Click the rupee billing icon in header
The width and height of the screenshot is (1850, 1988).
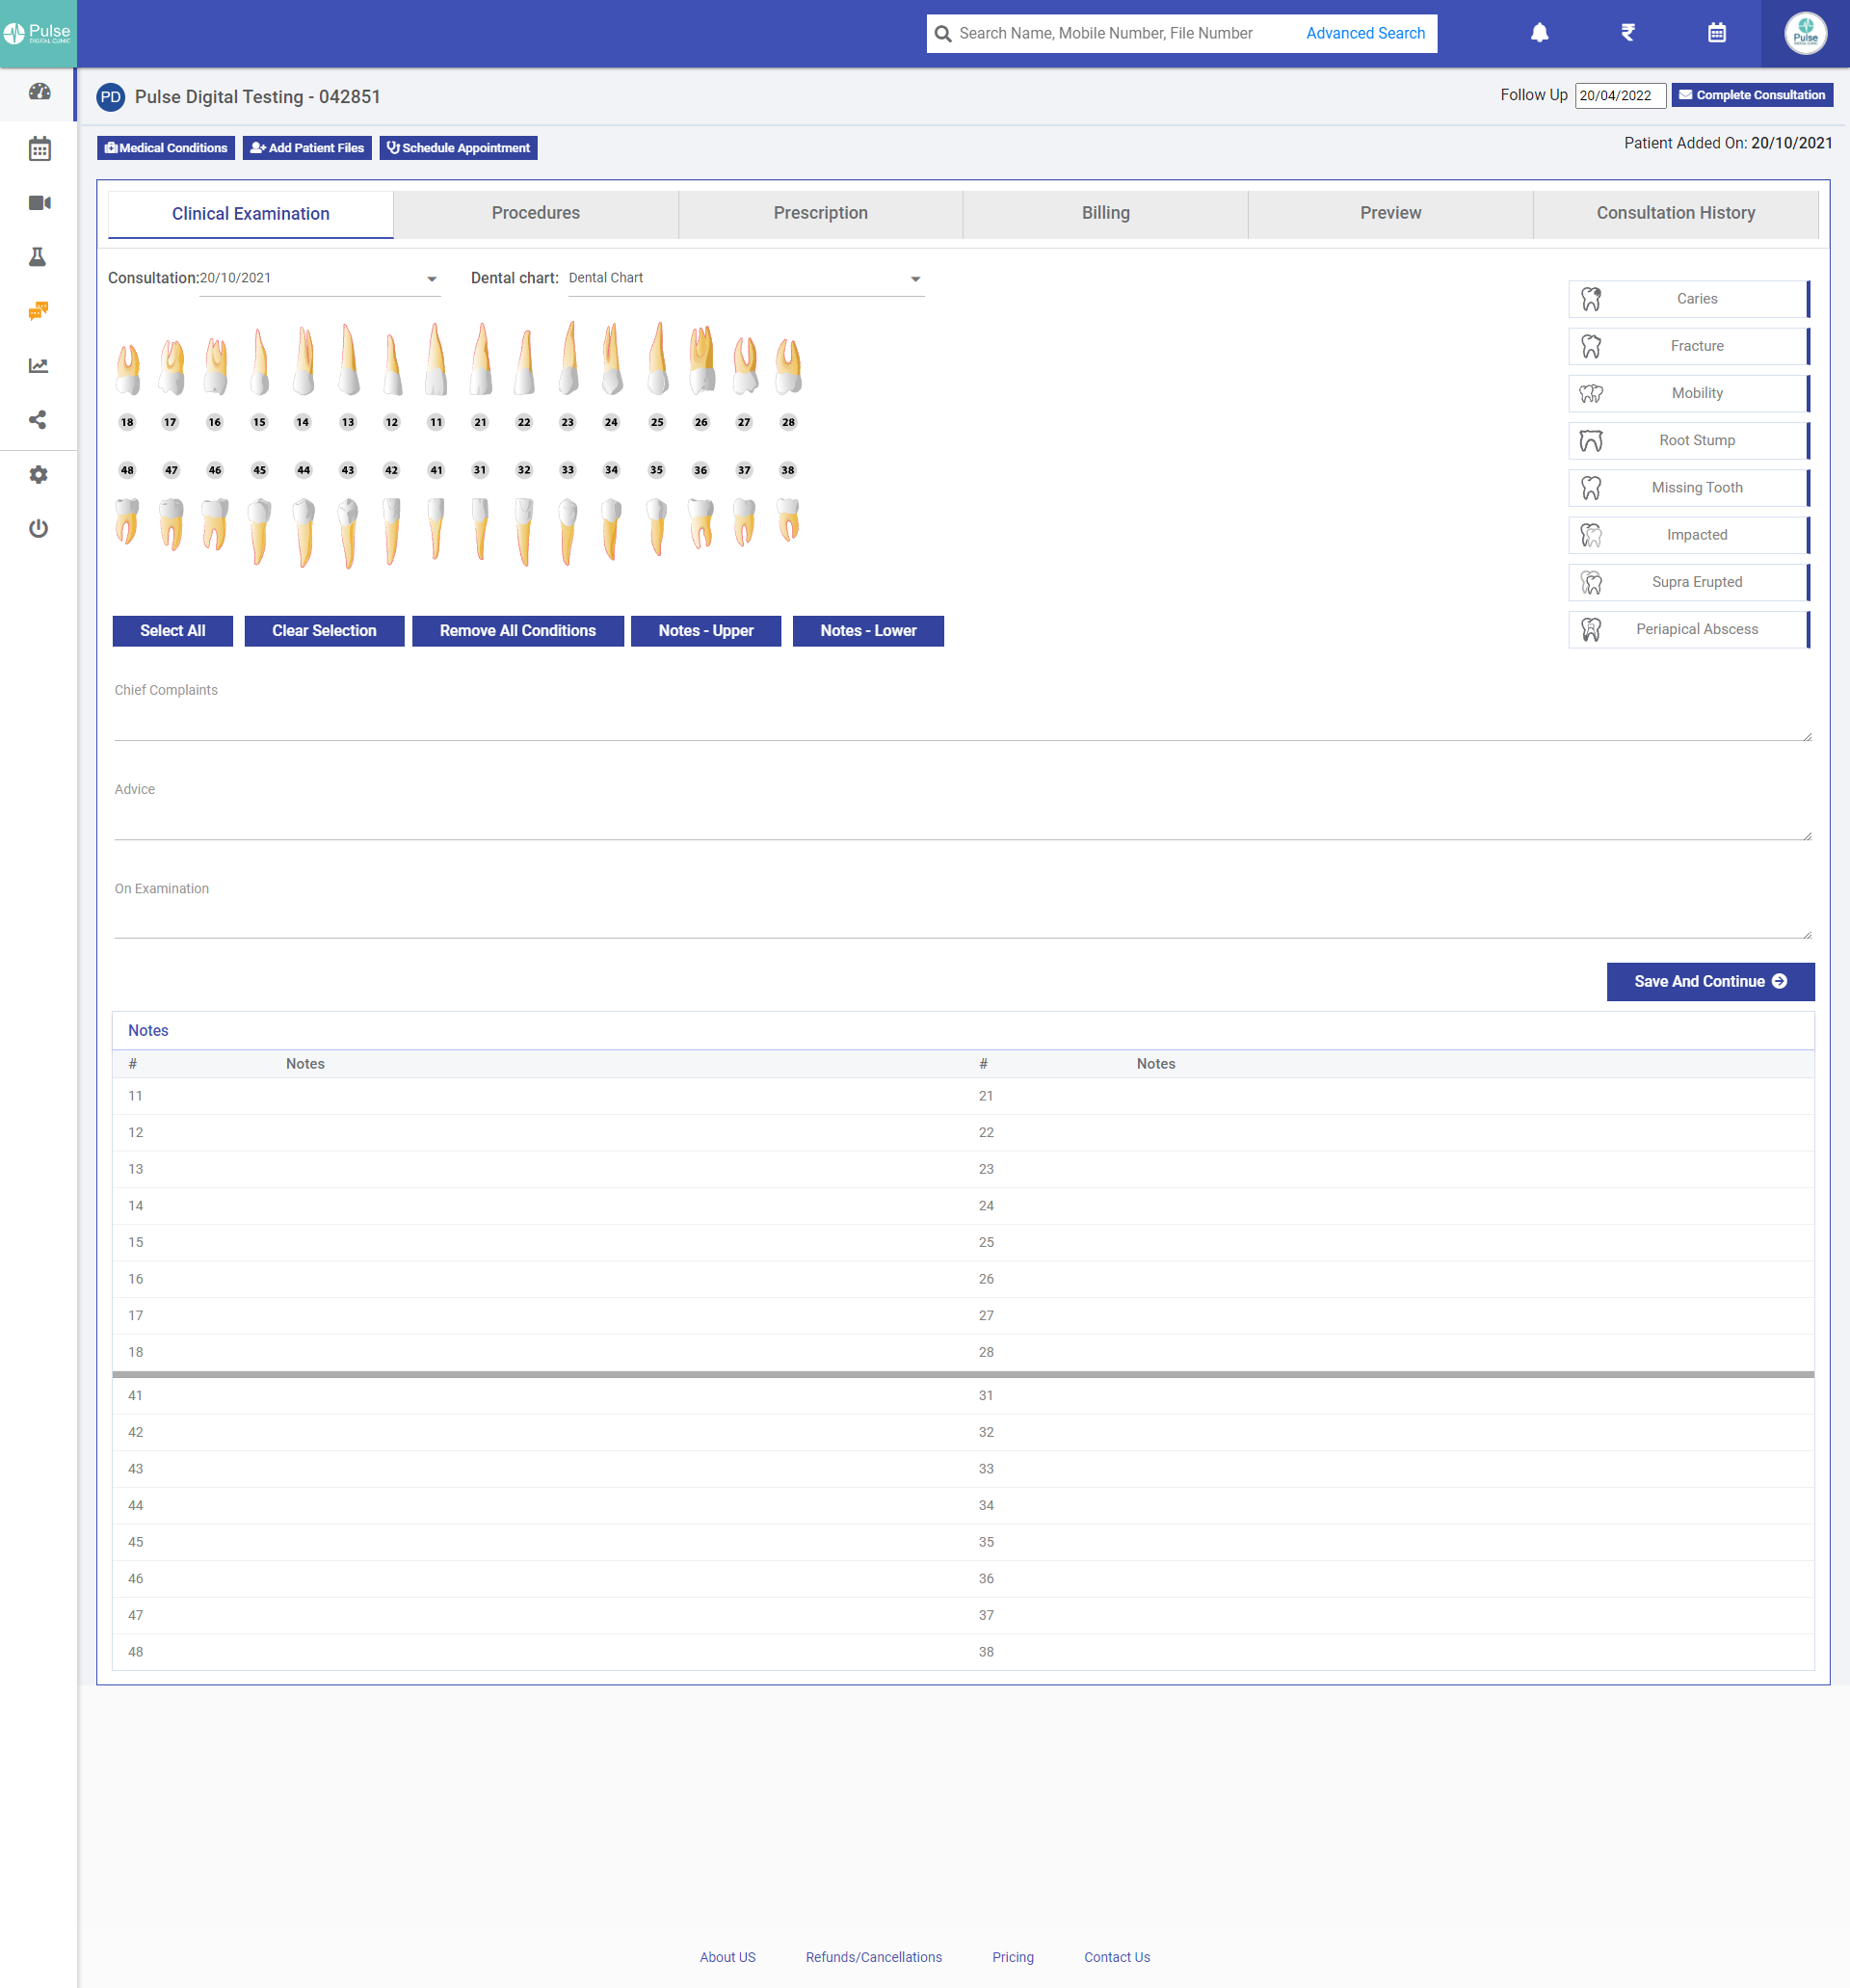[1628, 33]
